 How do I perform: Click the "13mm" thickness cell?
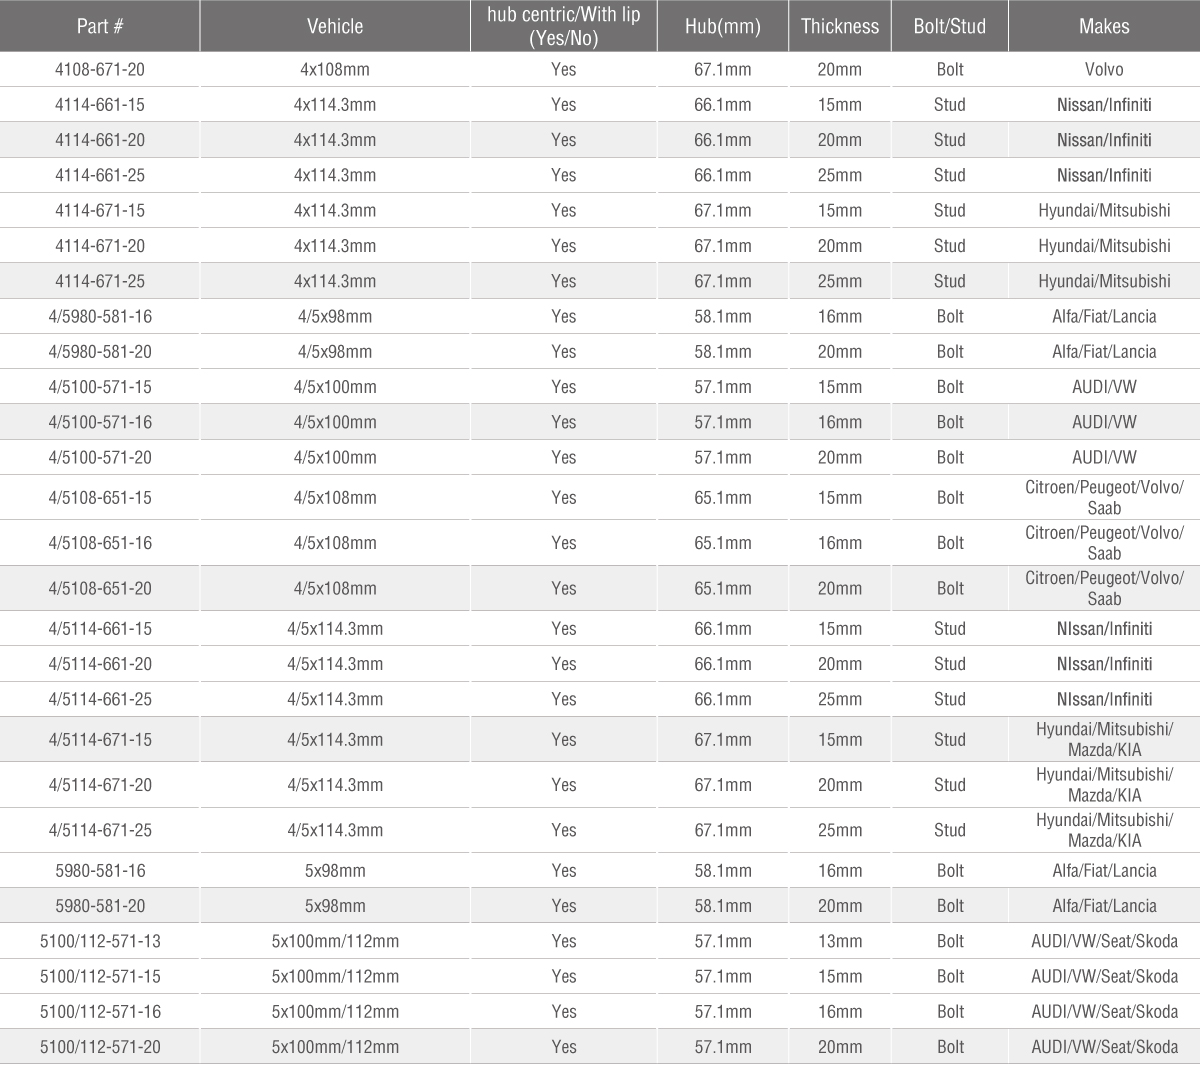pos(839,941)
